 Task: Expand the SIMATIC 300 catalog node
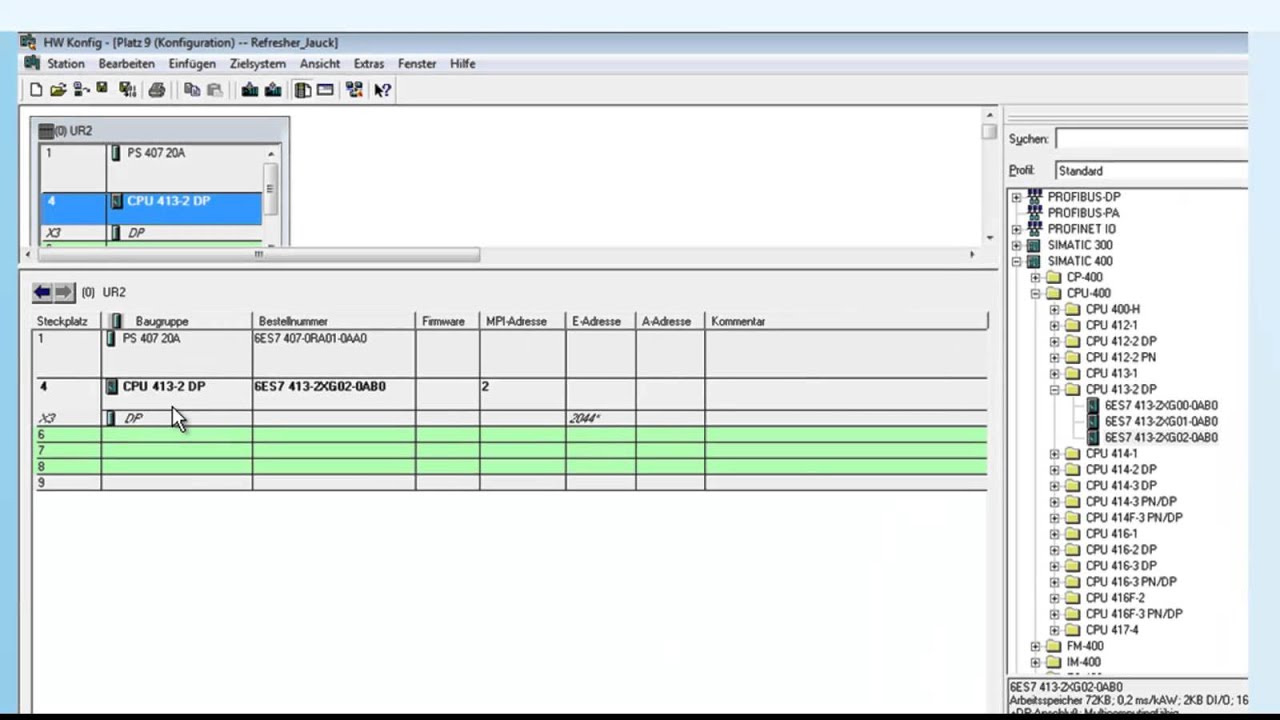coord(1016,245)
